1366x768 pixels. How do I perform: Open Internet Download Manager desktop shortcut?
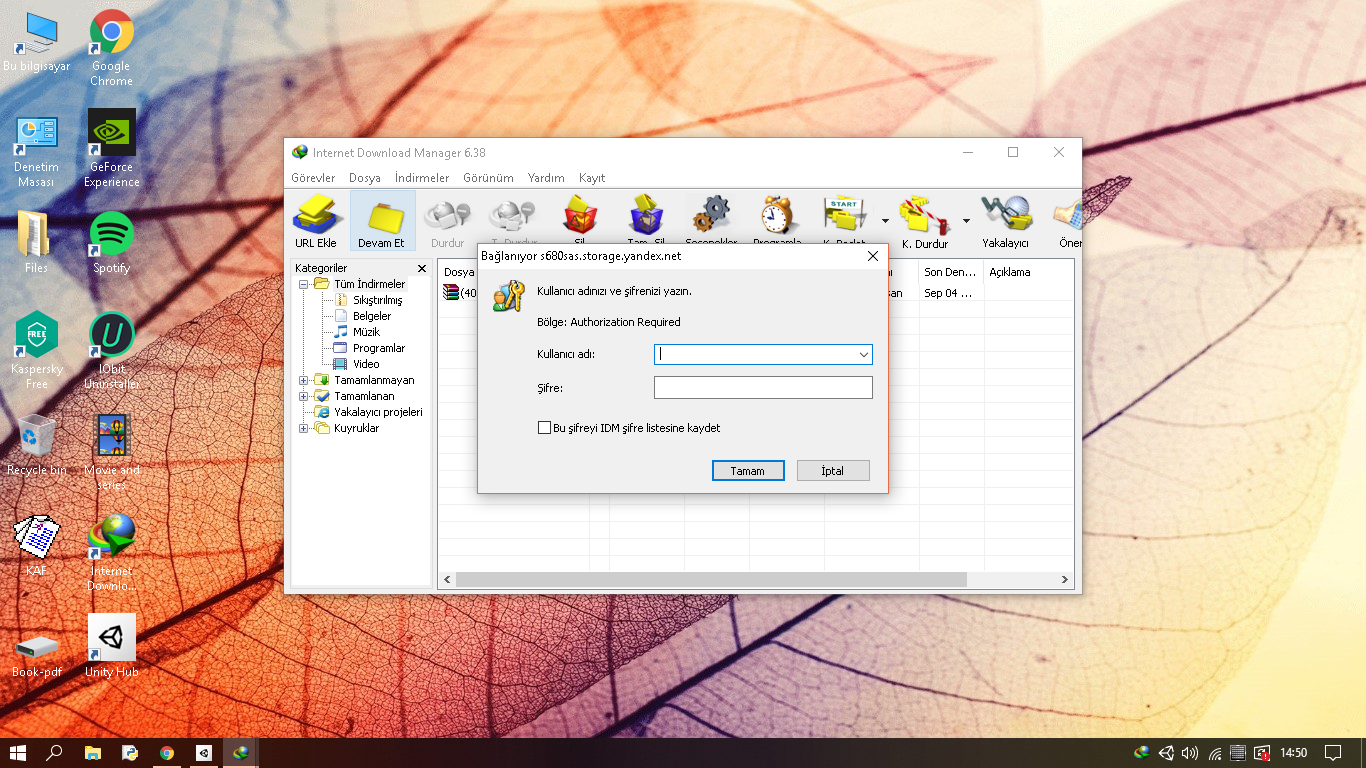(x=111, y=552)
